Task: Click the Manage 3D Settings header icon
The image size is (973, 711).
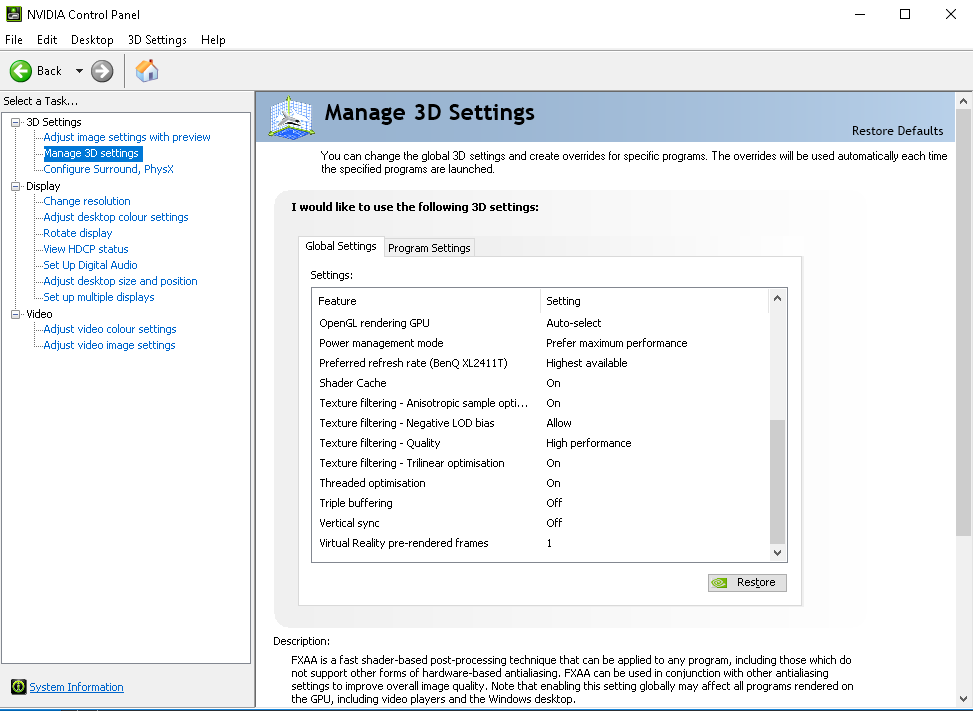Action: pyautogui.click(x=291, y=116)
